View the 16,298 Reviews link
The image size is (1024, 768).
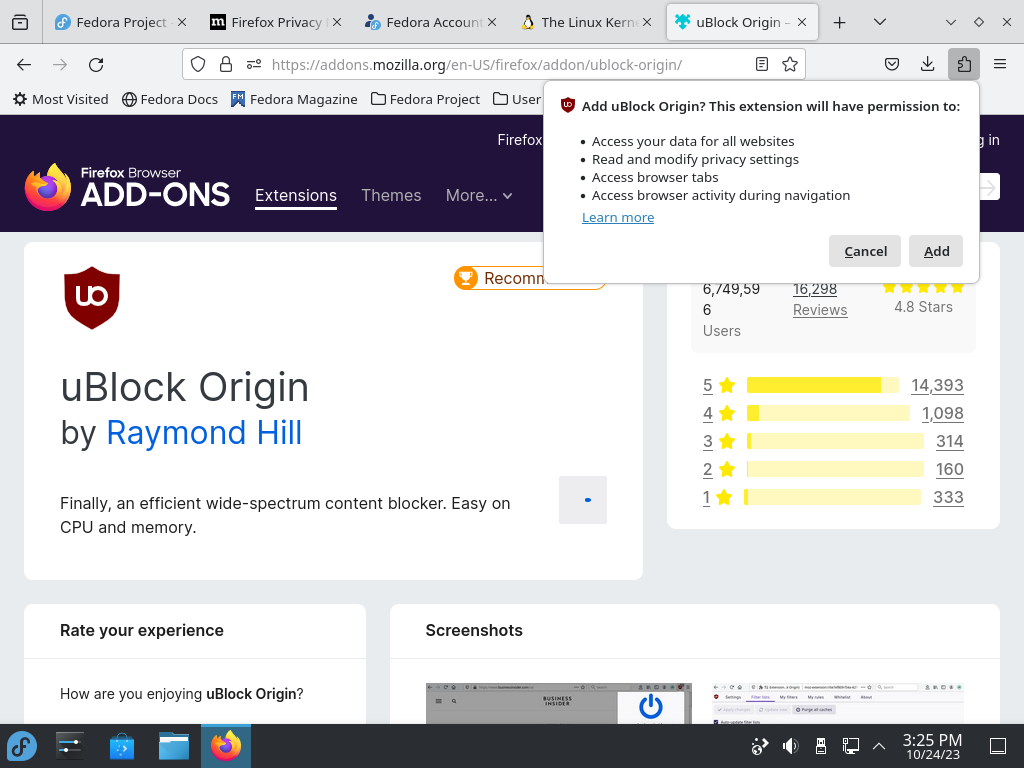pos(820,299)
